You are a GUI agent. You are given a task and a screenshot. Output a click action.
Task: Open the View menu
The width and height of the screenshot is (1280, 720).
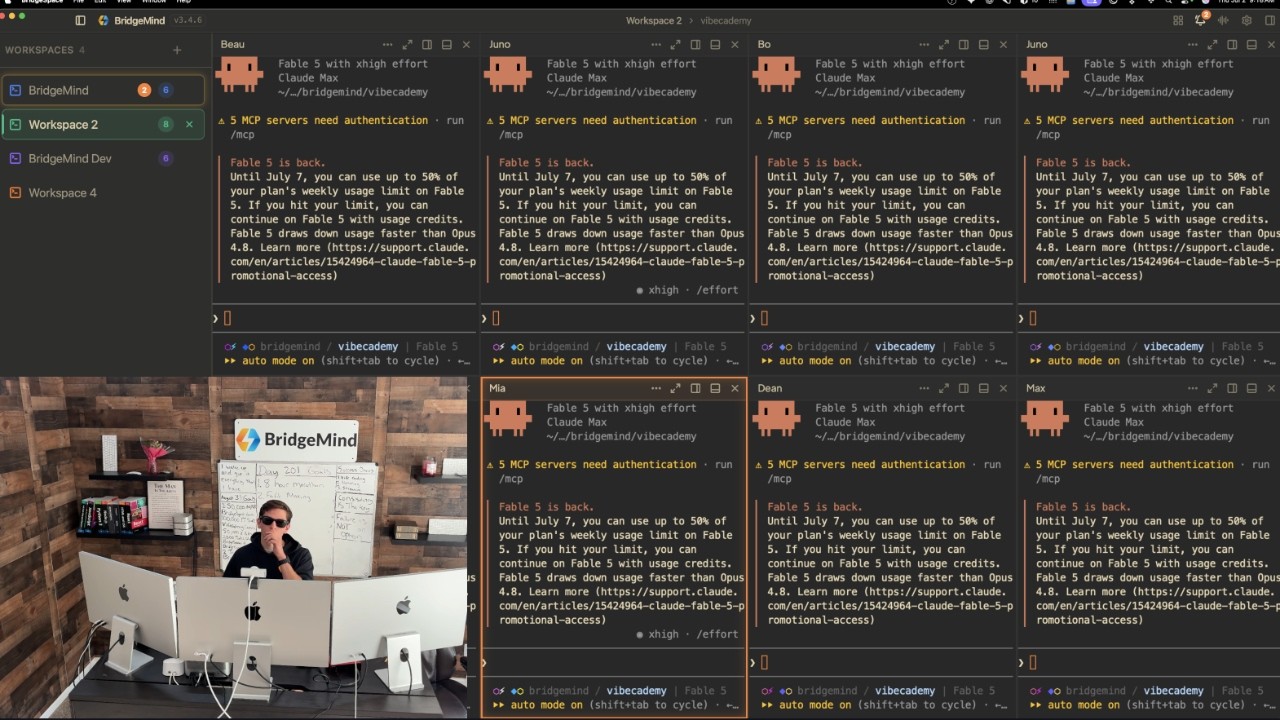(x=124, y=2)
